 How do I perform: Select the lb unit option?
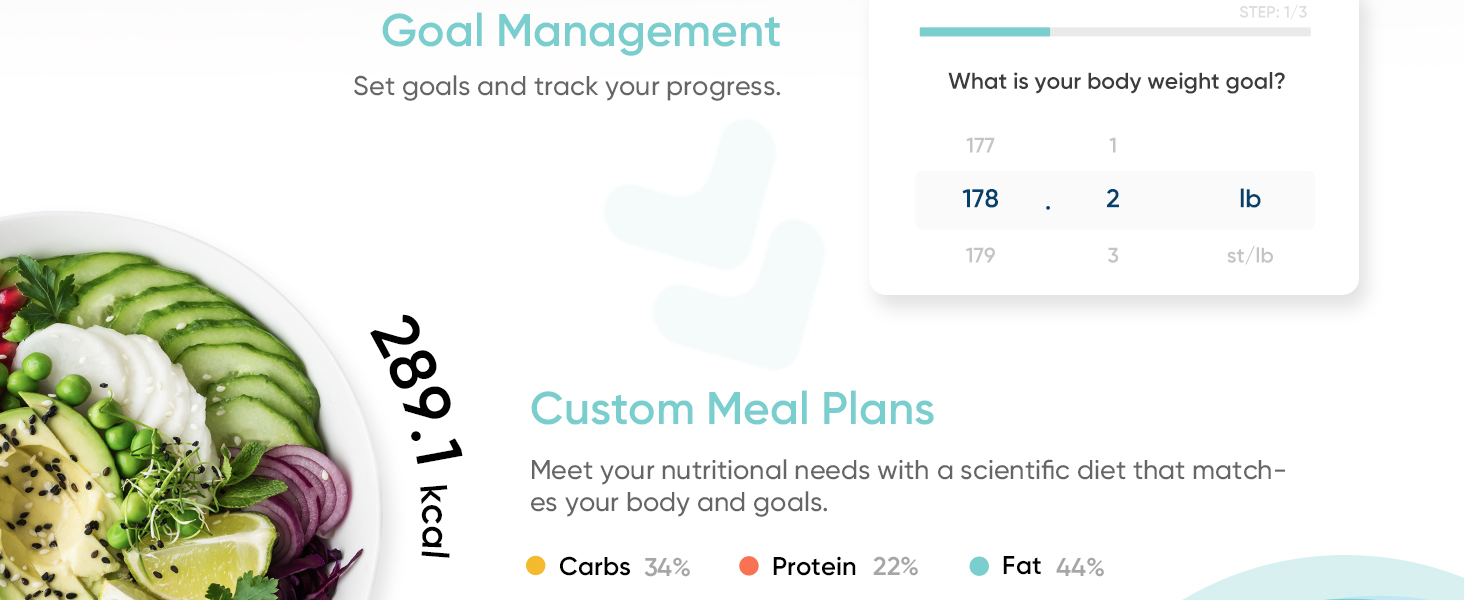tap(1248, 199)
